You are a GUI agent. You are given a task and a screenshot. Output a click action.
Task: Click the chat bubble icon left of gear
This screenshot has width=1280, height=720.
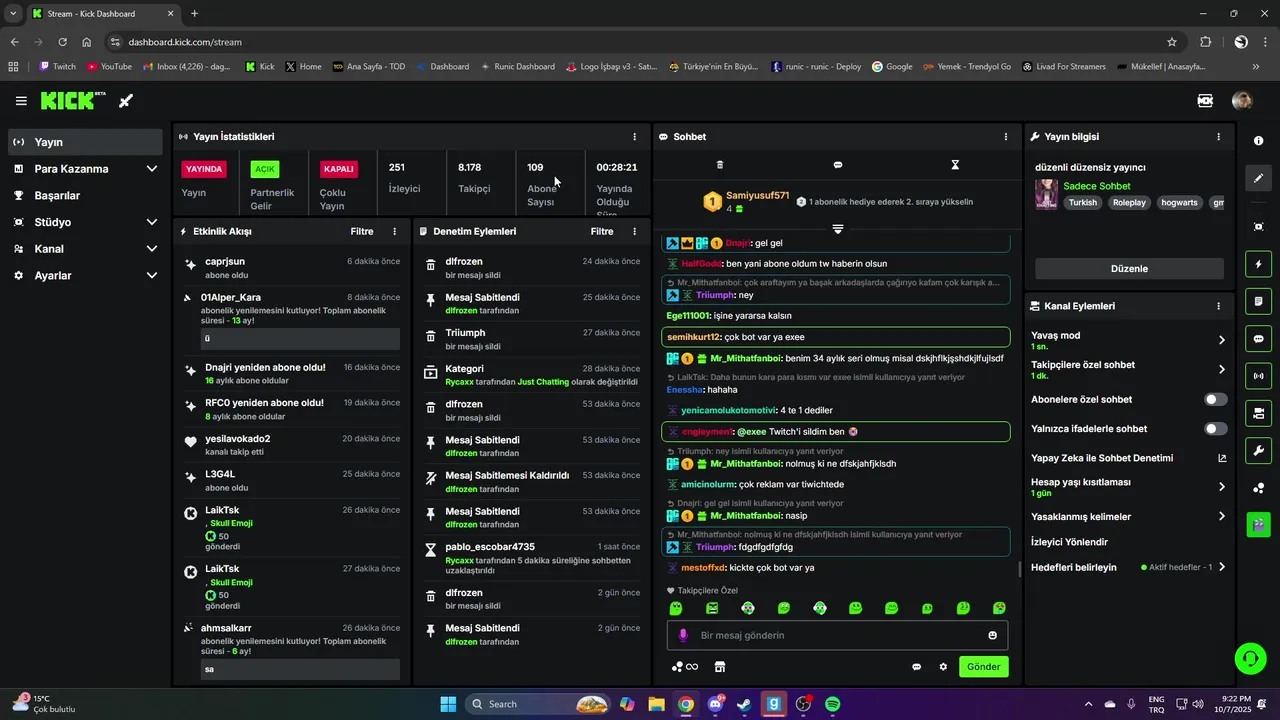tap(916, 667)
